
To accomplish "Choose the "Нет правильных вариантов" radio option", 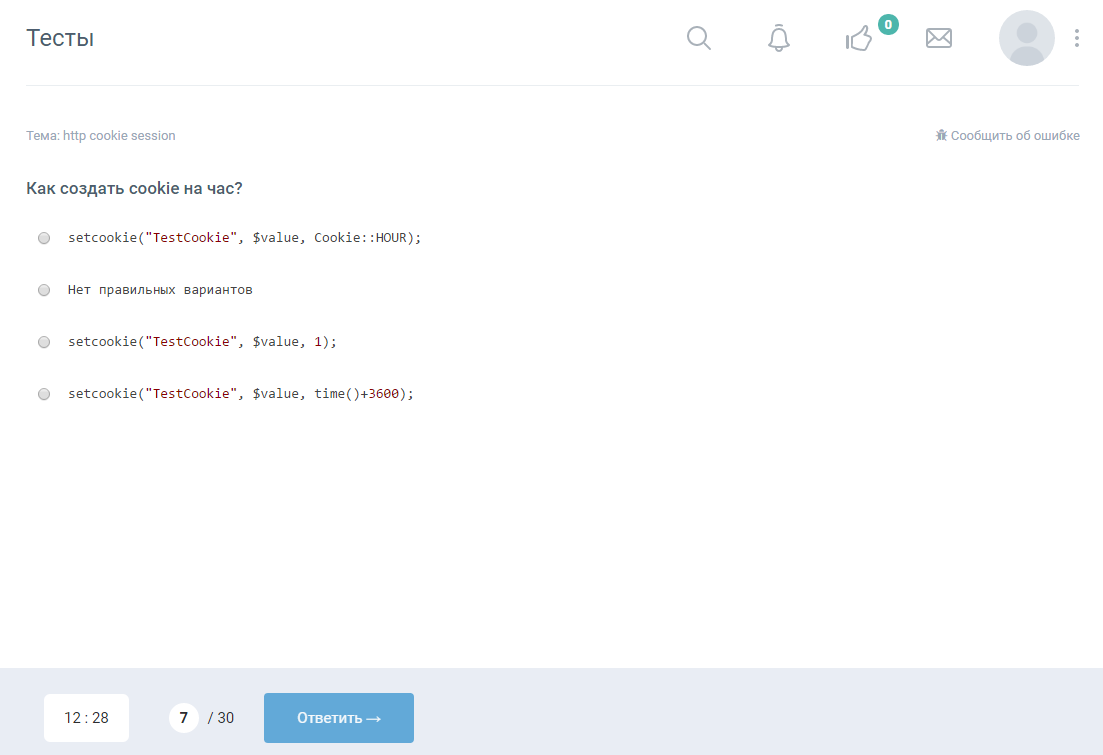I will pos(44,290).
